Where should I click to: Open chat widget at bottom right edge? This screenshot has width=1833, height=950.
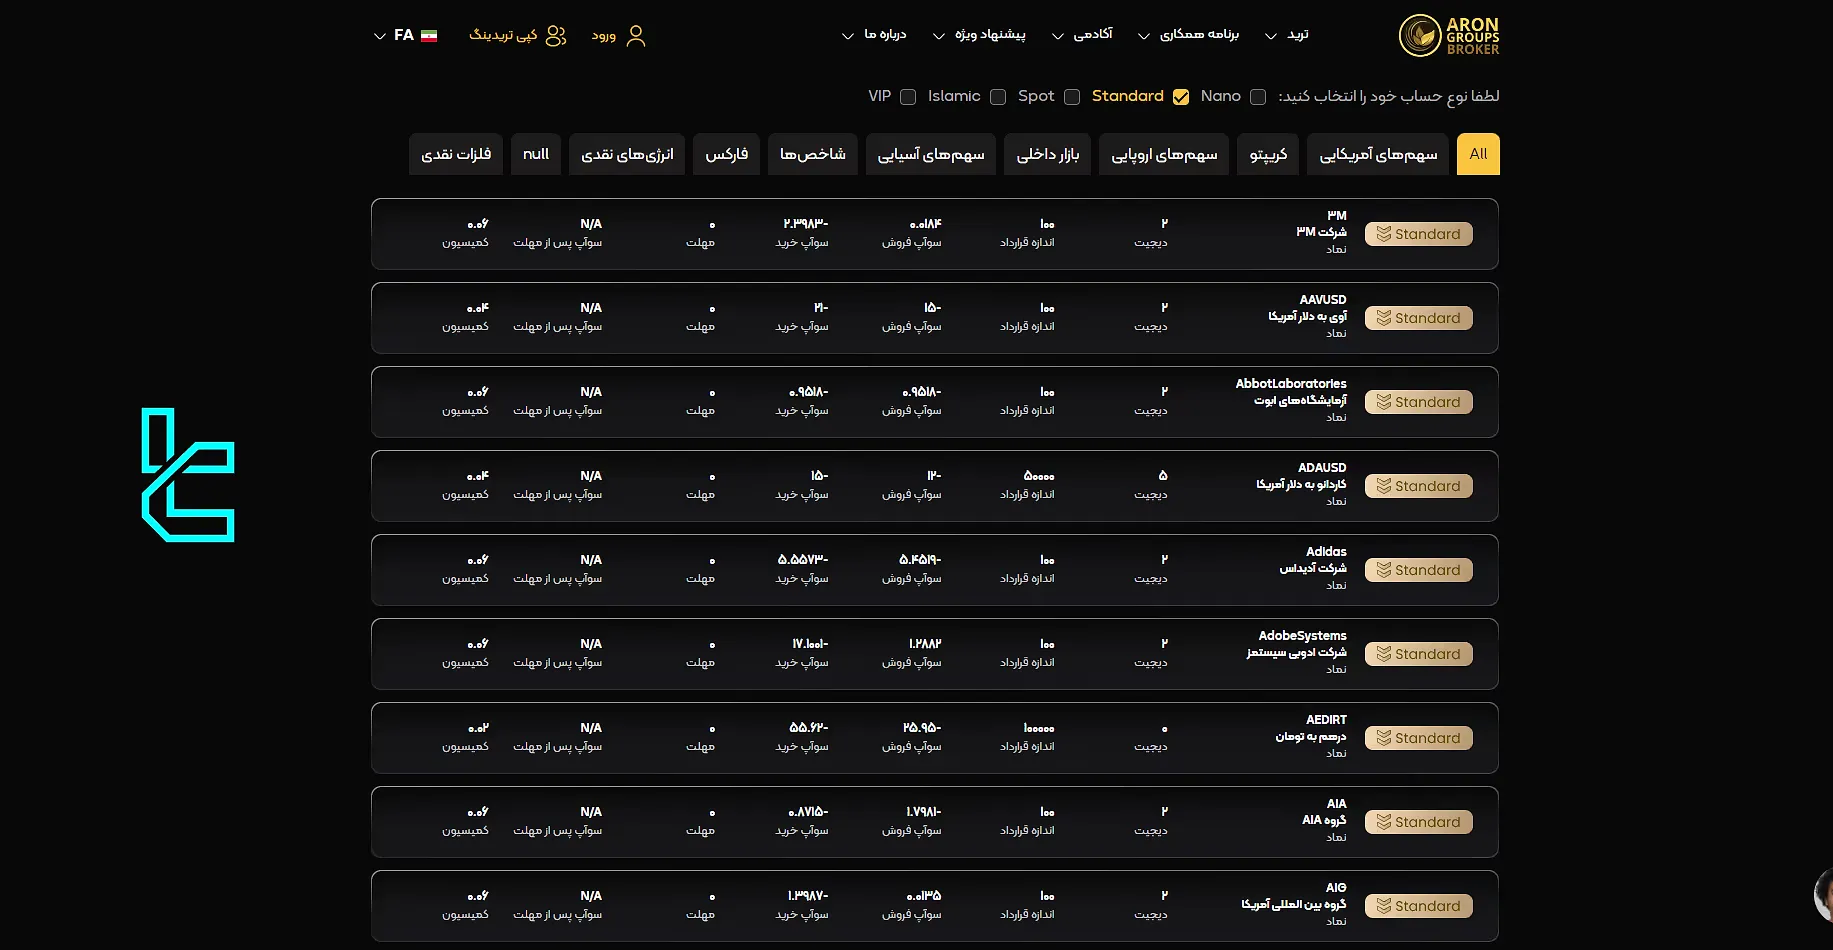[x=1823, y=894]
